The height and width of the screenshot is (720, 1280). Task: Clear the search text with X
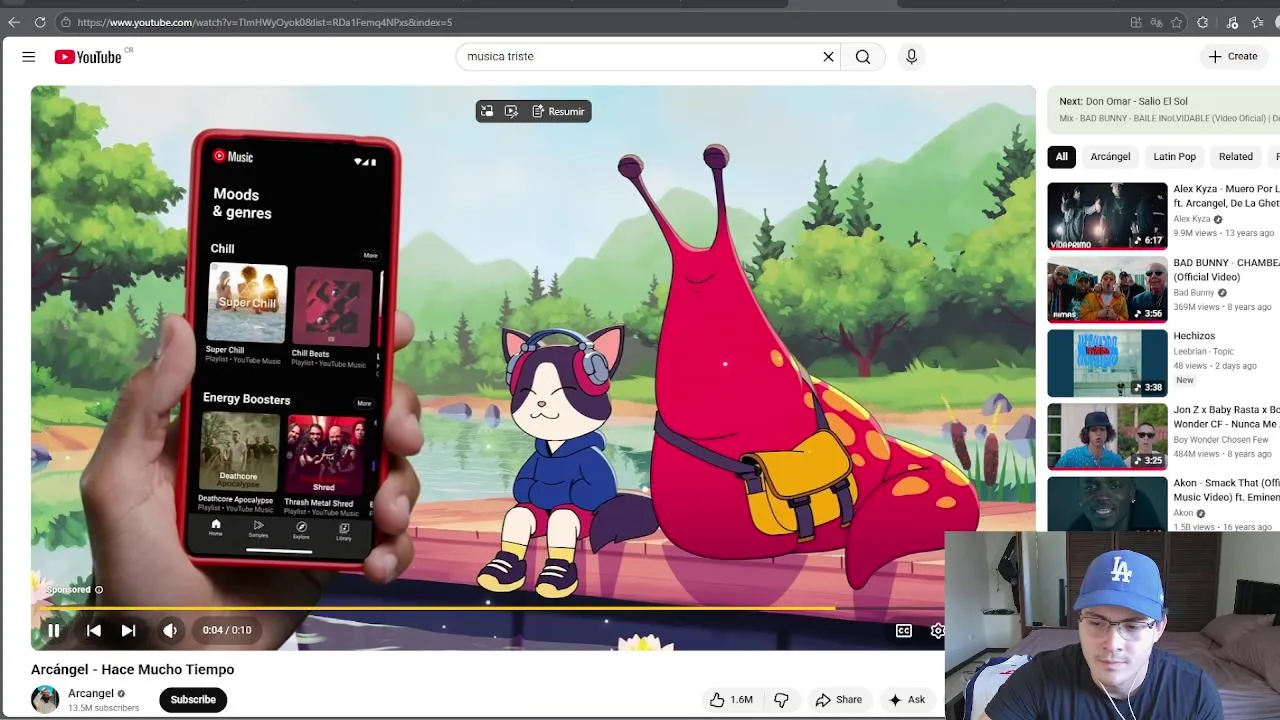pos(828,57)
